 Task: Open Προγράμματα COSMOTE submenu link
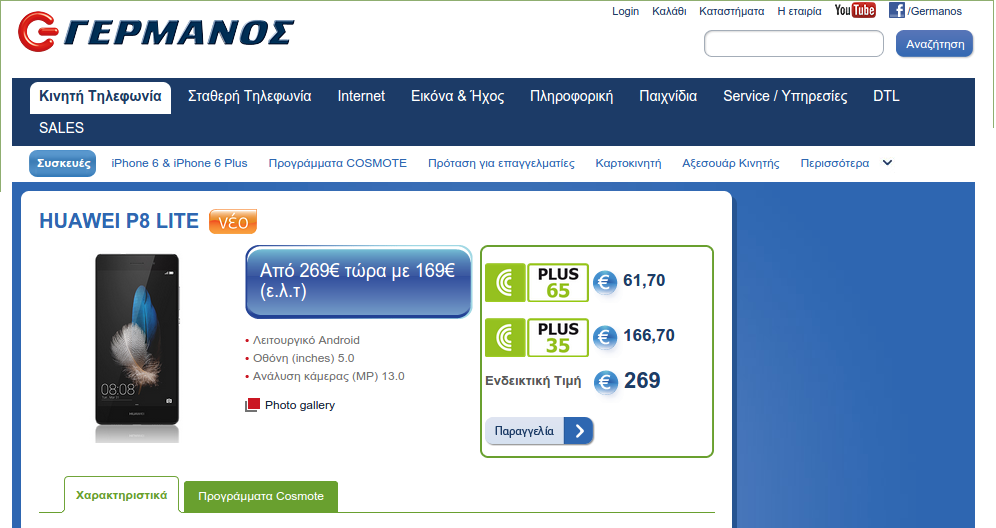pyautogui.click(x=337, y=163)
